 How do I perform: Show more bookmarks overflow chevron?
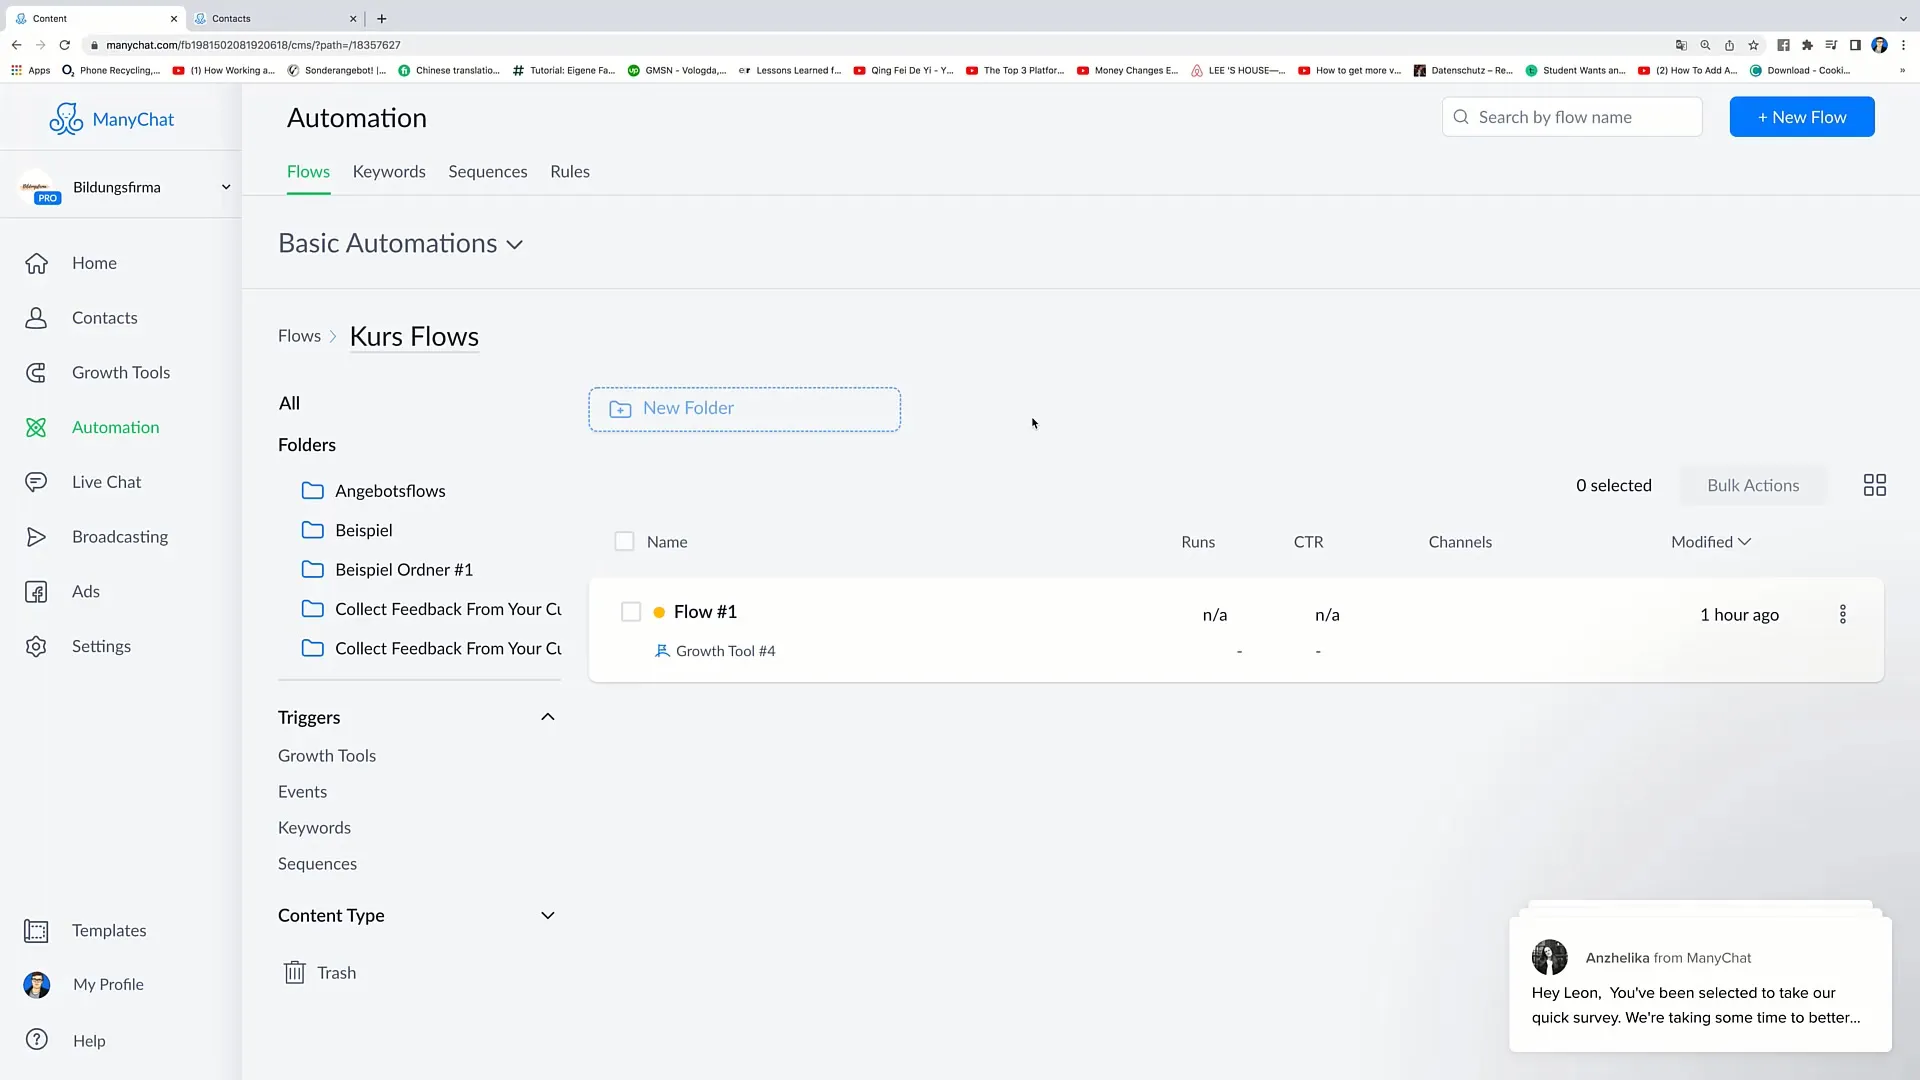point(1902,71)
